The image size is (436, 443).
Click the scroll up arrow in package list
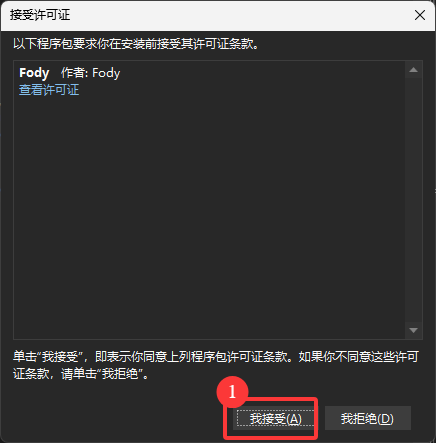[x=413, y=70]
